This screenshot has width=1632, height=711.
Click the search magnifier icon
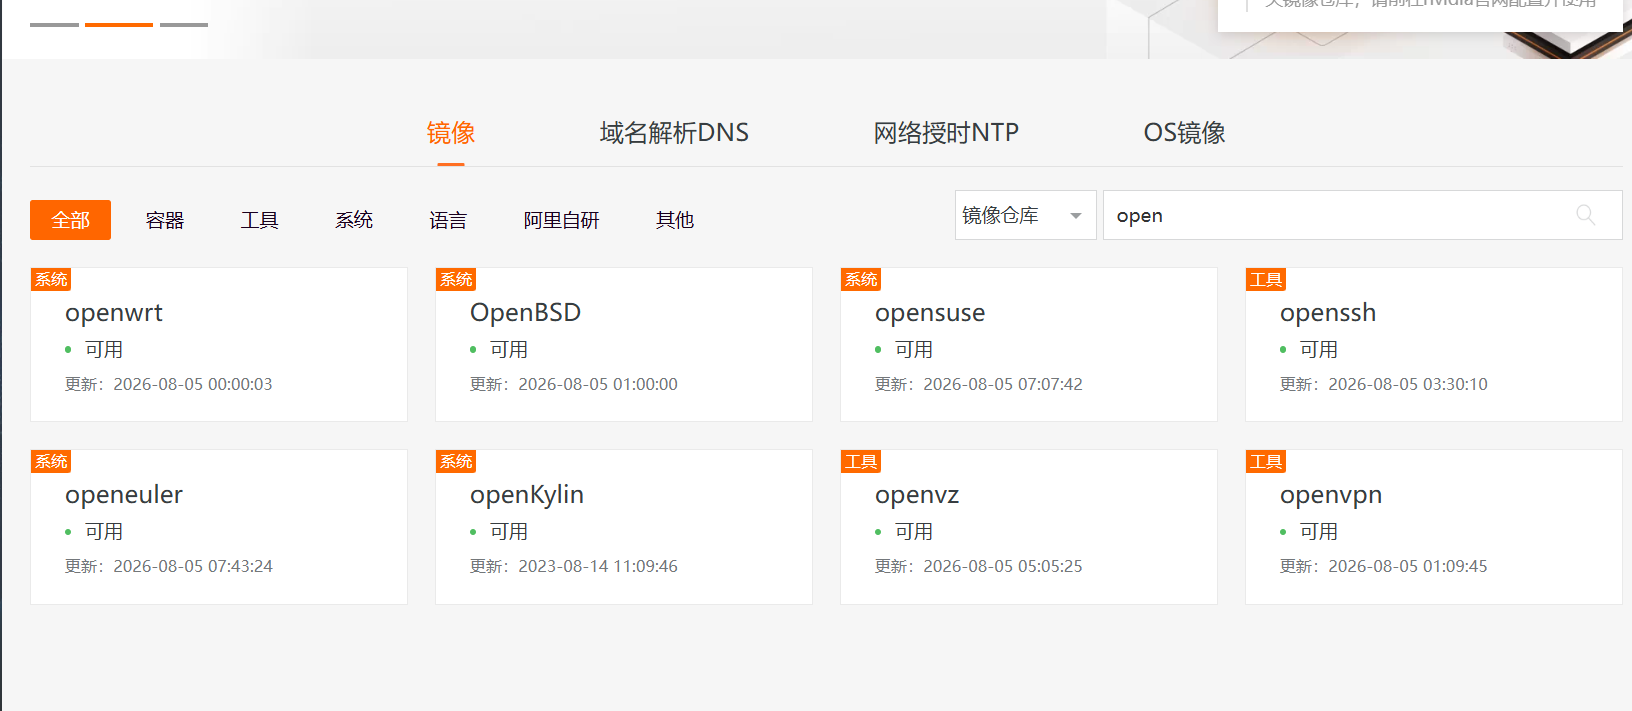[1585, 215]
